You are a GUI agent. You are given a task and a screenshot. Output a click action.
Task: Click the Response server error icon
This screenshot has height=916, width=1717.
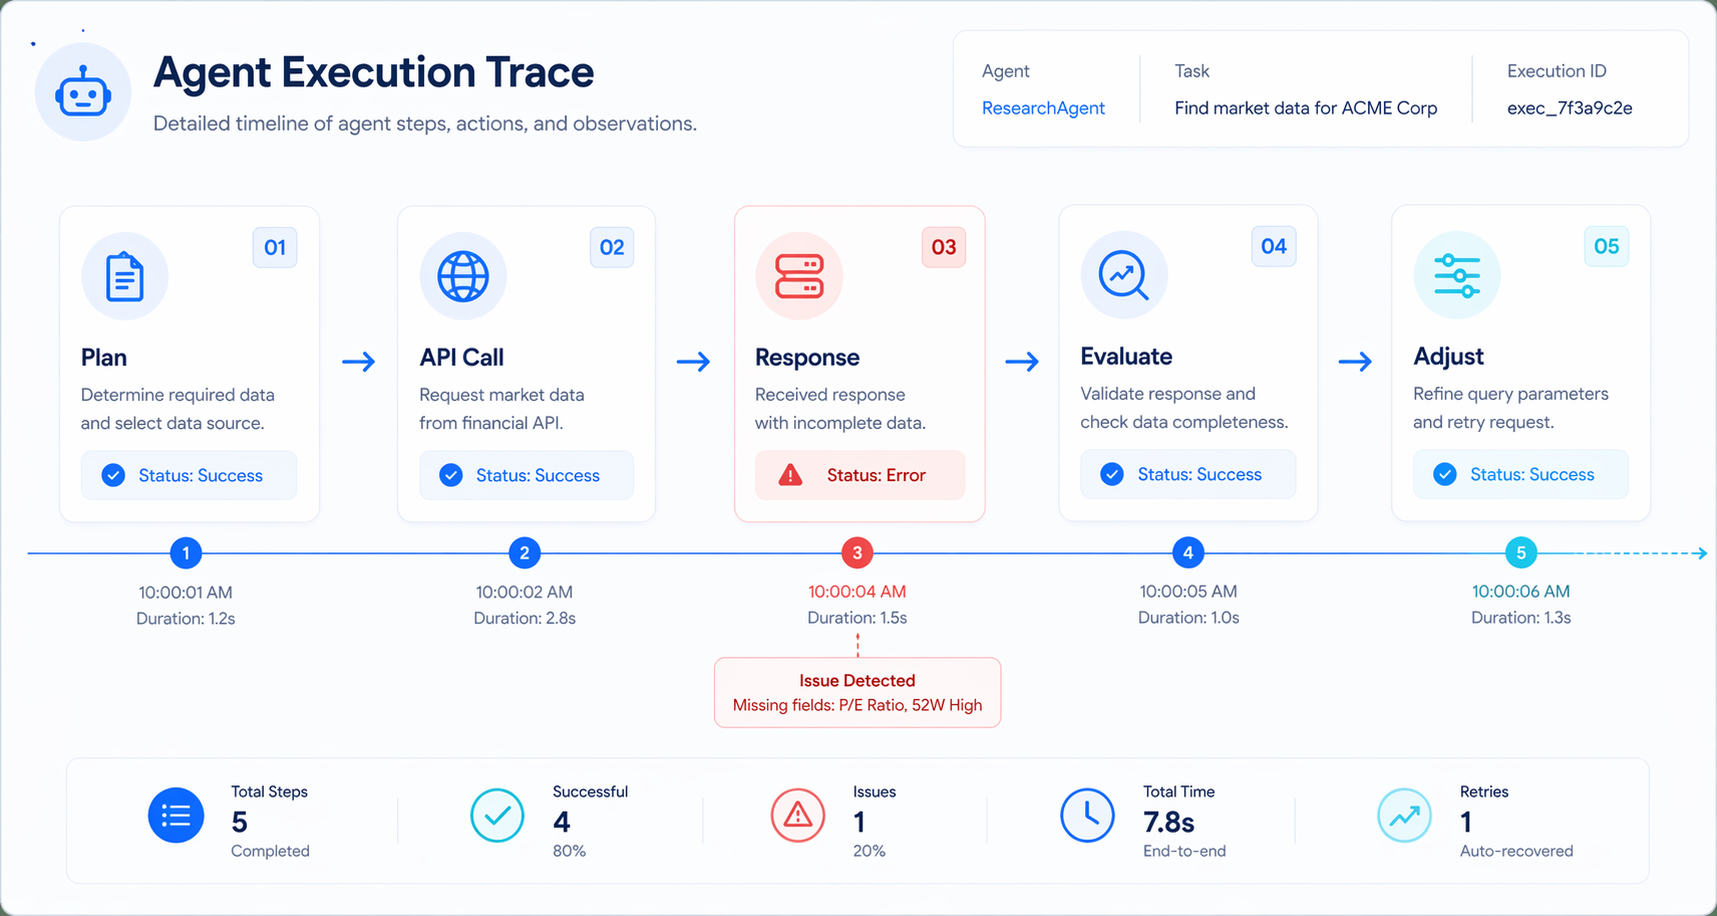(799, 277)
